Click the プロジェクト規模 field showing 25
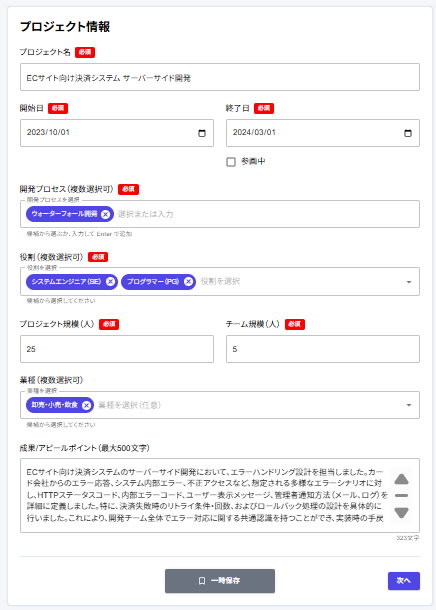The image size is (436, 610). tap(117, 349)
